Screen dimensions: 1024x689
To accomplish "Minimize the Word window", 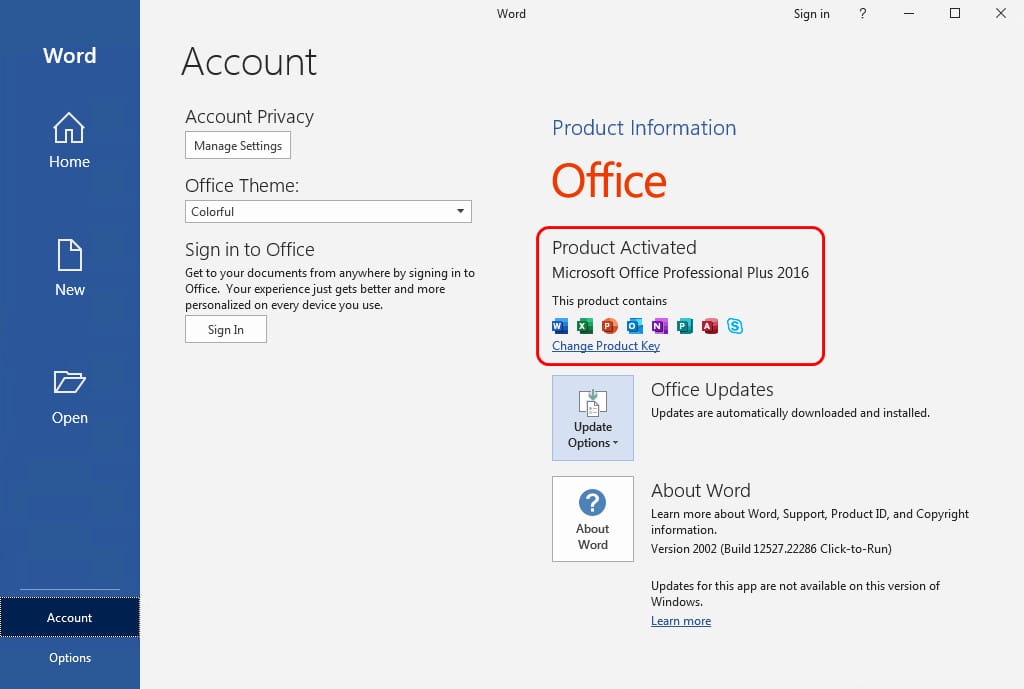I will point(908,14).
